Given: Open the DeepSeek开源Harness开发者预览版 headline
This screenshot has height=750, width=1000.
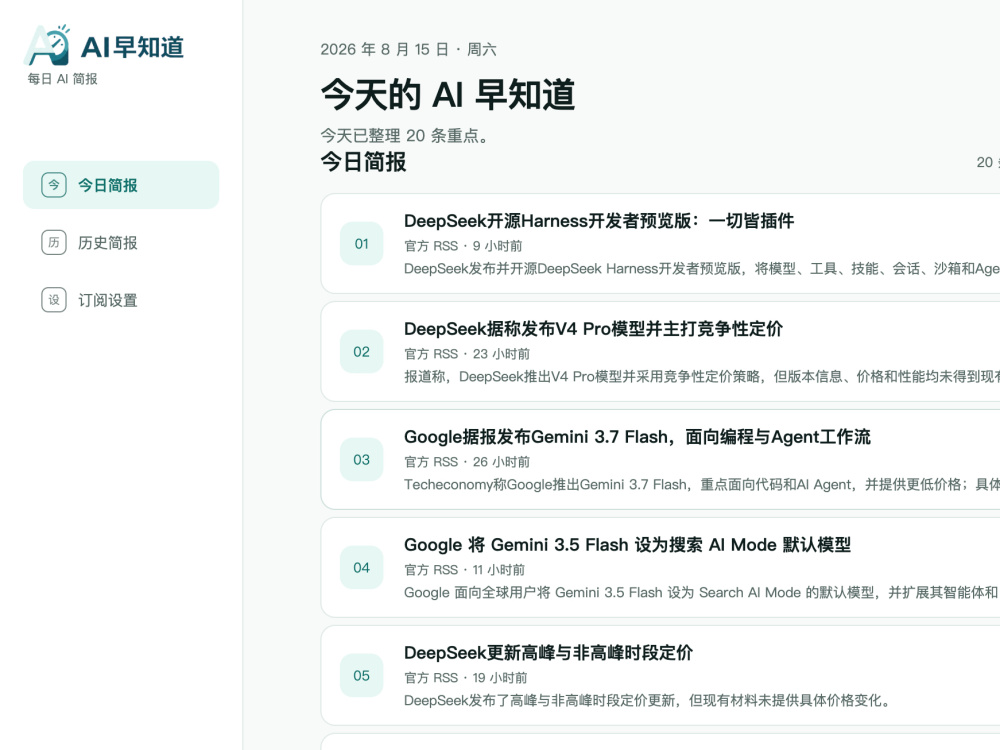Looking at the screenshot, I should coord(599,221).
